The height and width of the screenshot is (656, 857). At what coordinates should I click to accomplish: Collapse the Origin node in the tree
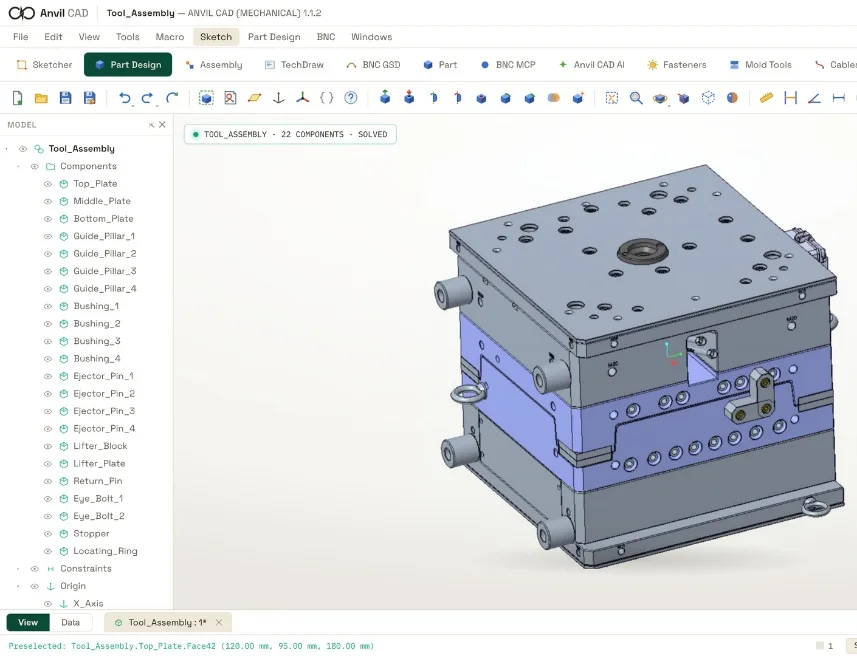click(18, 586)
